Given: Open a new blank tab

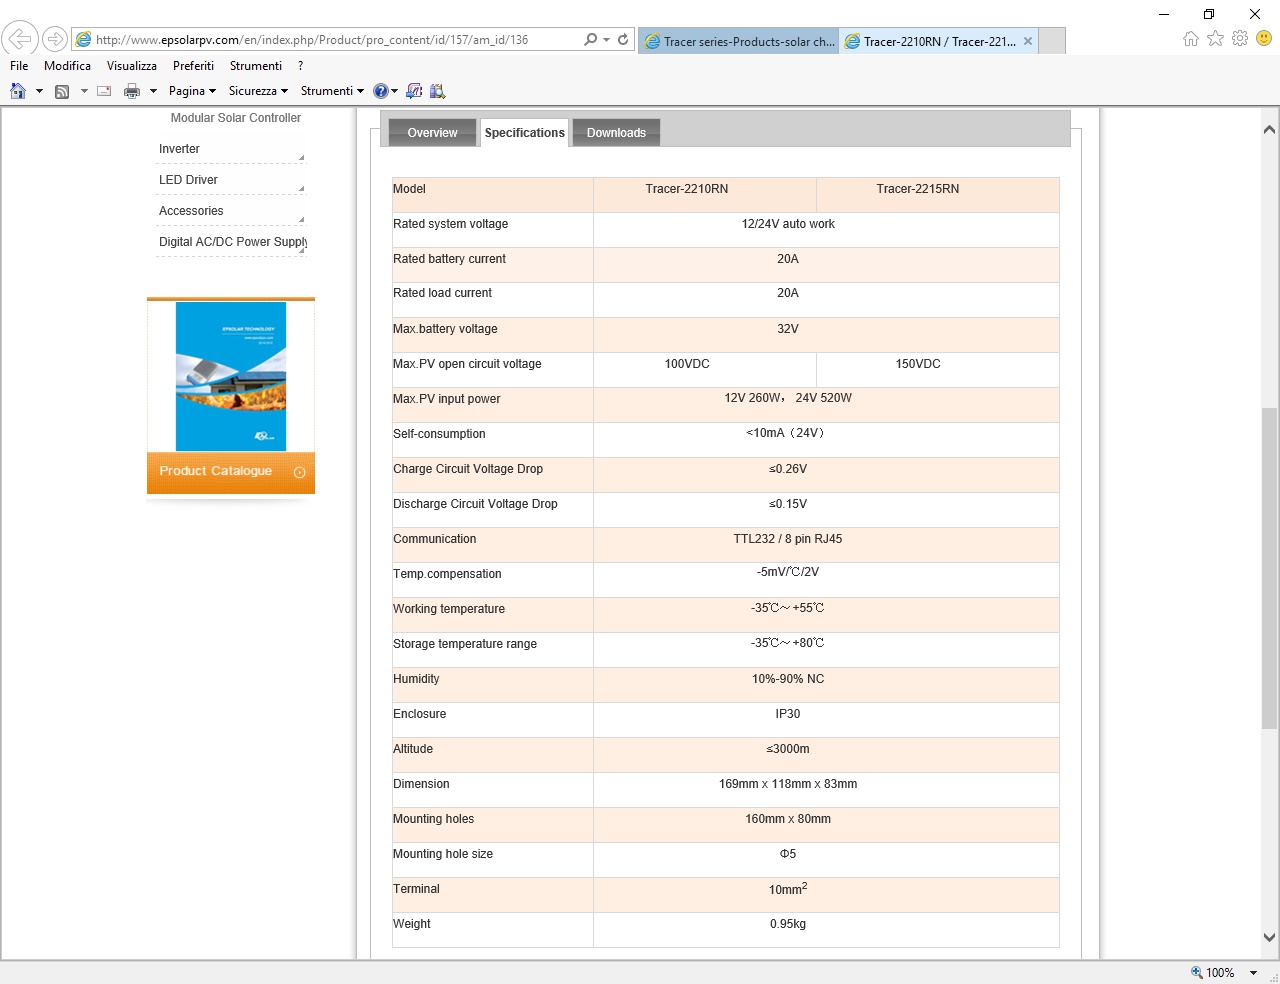Looking at the screenshot, I should [x=1052, y=41].
